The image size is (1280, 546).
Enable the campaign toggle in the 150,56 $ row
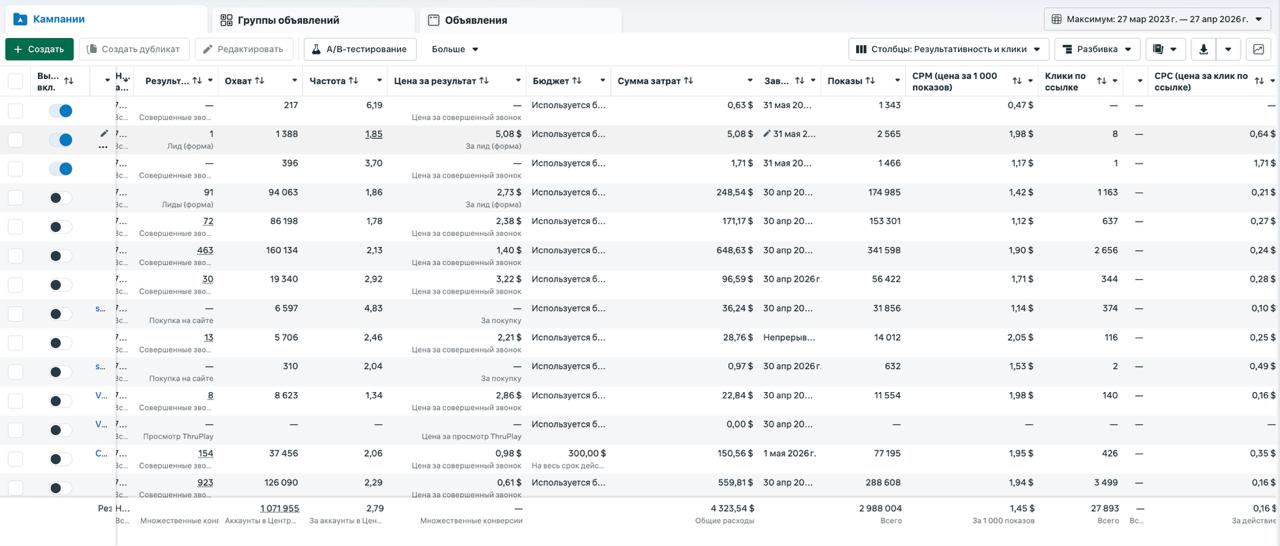(x=60, y=459)
